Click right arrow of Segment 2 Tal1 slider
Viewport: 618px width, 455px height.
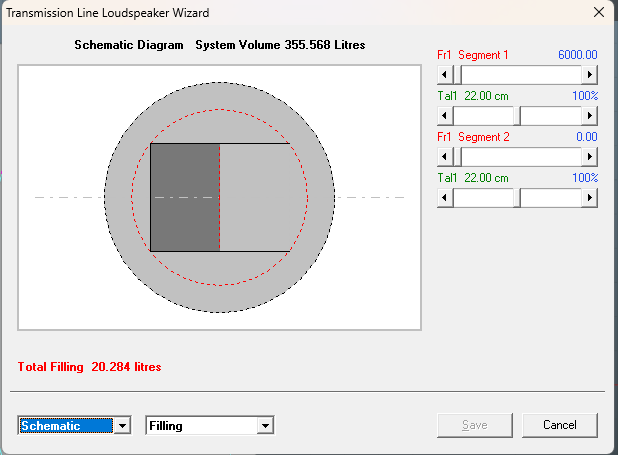589,198
